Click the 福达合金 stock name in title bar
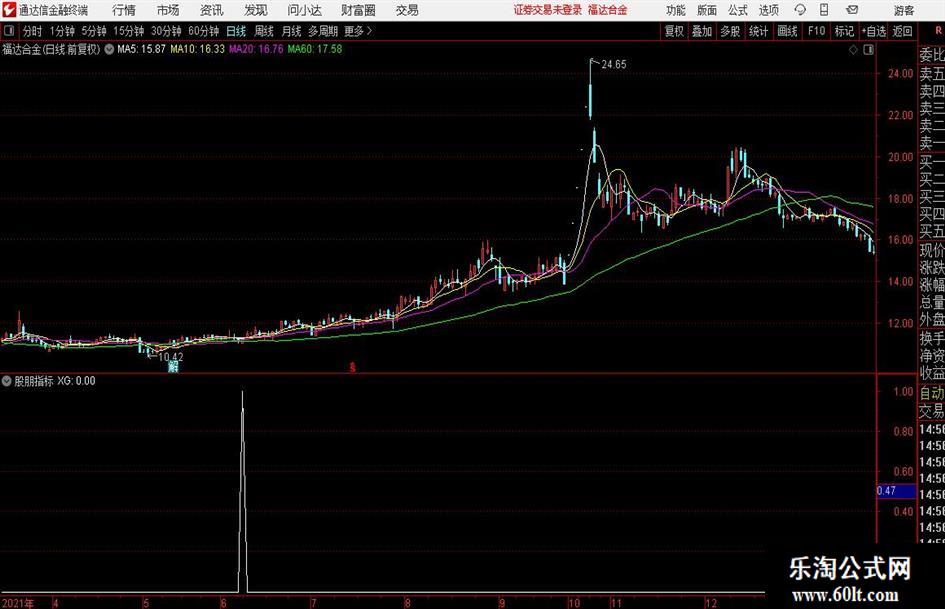Image resolution: width=945 pixels, height=609 pixels. [608, 10]
